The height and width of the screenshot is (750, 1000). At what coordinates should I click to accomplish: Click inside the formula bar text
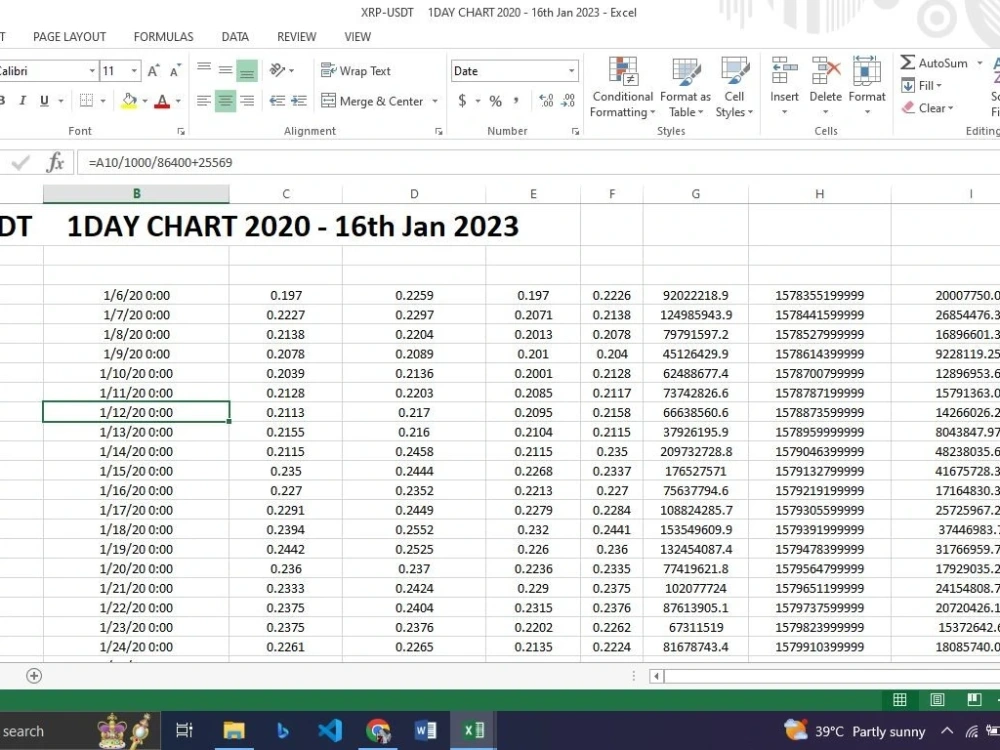pyautogui.click(x=160, y=163)
